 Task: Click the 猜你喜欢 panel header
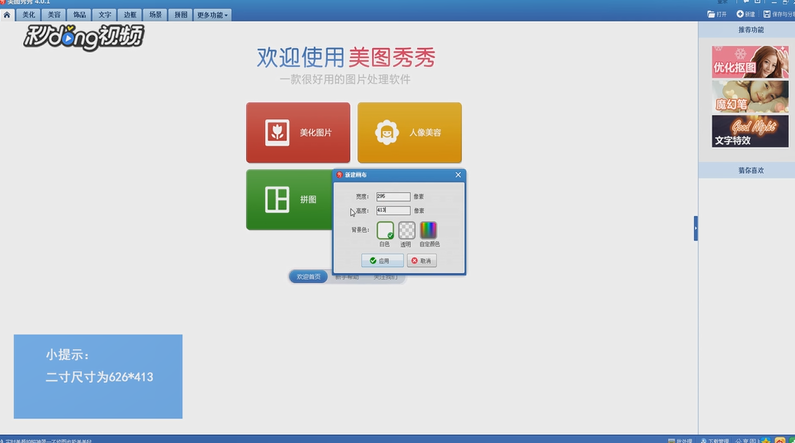pos(747,171)
